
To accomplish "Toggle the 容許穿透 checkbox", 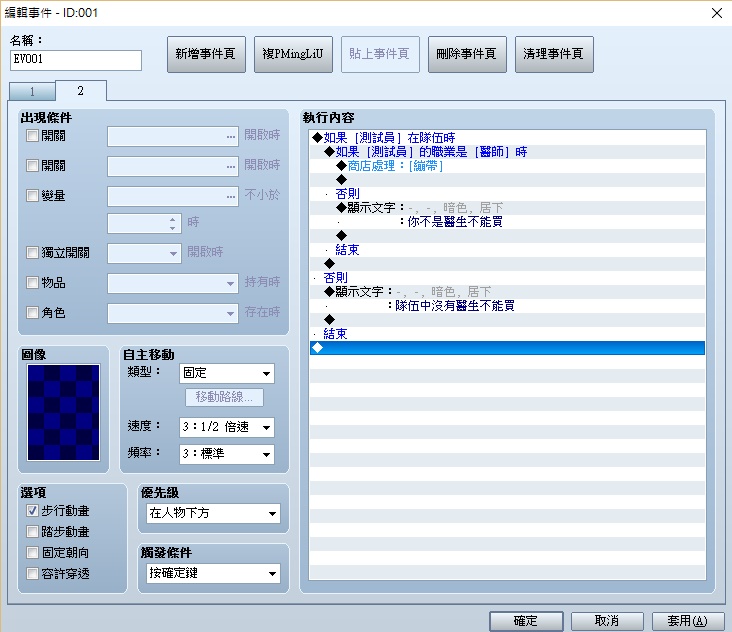I will pos(32,573).
